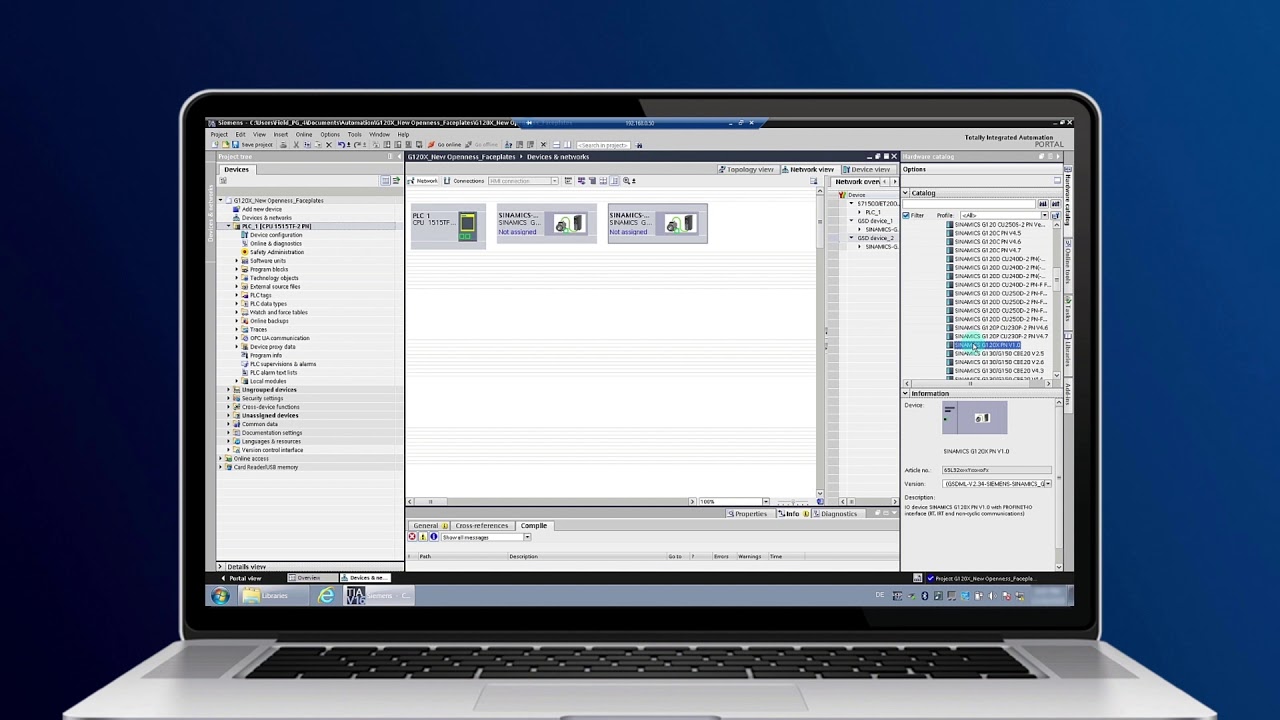Open the Insert menu
The image size is (1280, 720).
281,134
